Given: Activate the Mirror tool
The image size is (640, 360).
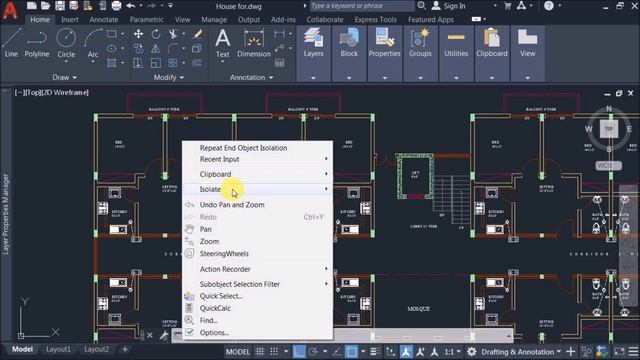Looking at the screenshot, I should (156, 49).
